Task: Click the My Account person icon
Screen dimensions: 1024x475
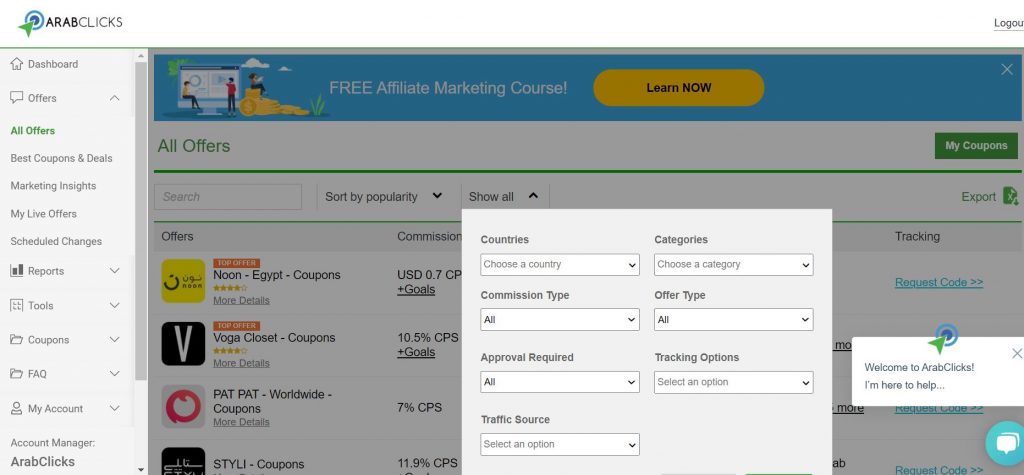Action: point(16,408)
